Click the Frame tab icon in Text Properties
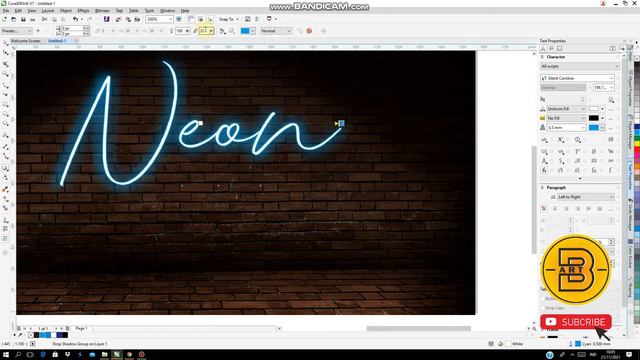This screenshot has height=360, width=640. coord(559,49)
